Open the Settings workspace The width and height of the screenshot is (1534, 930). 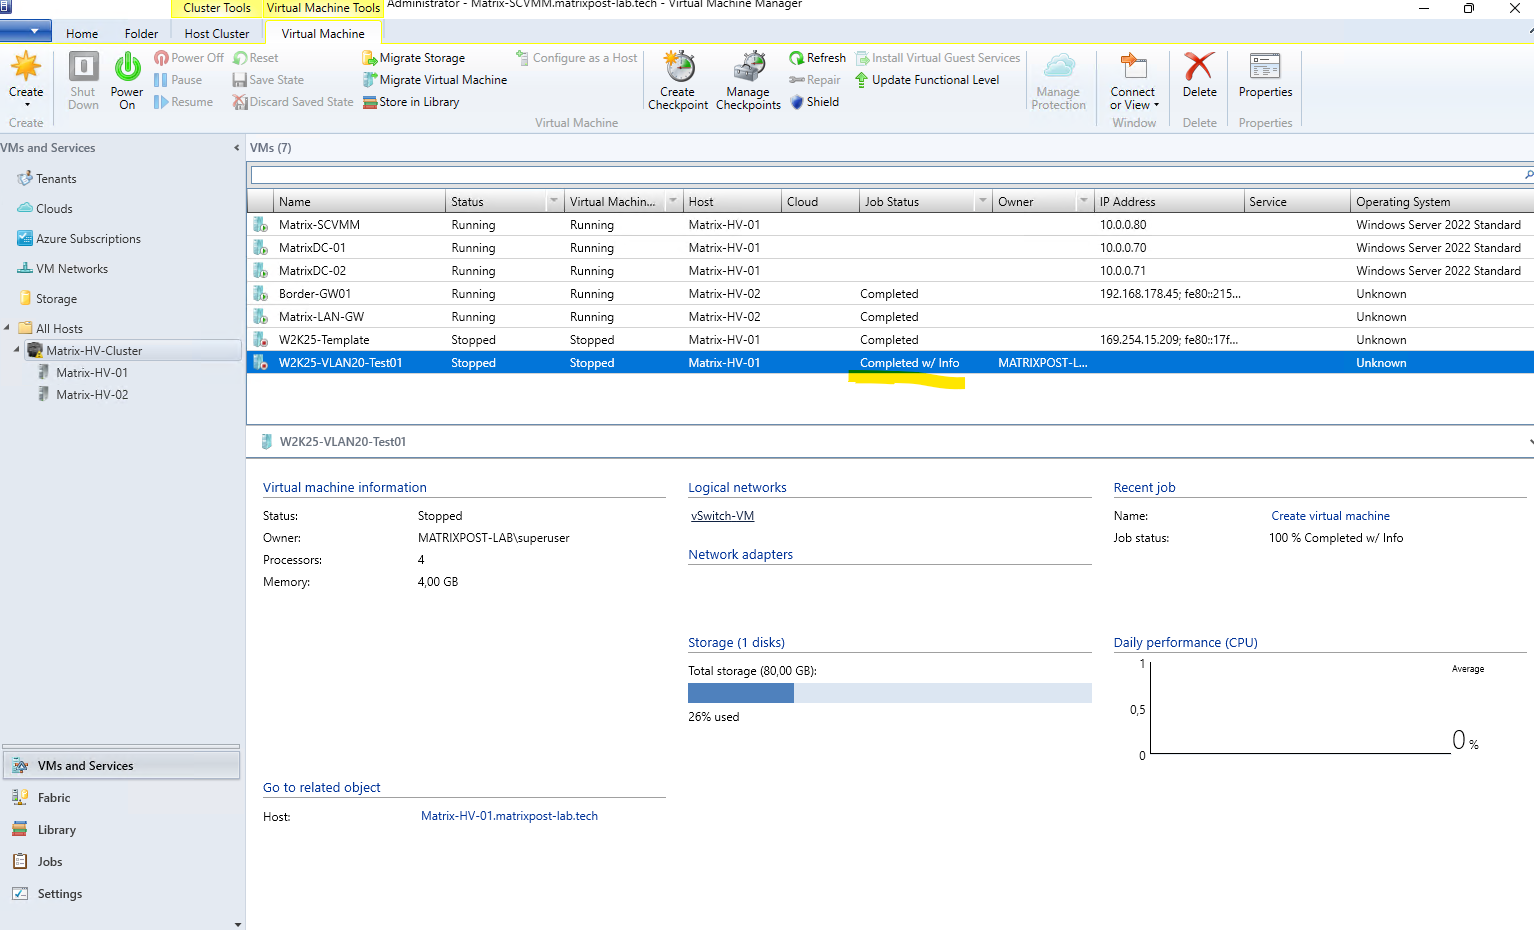121,894
